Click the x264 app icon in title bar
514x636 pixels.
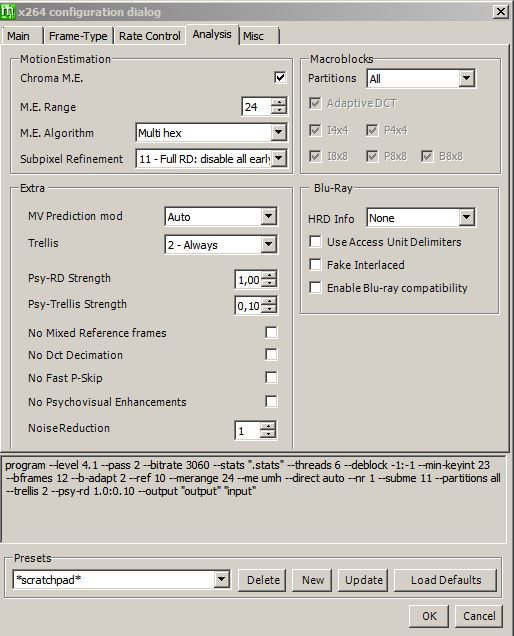click(8, 11)
